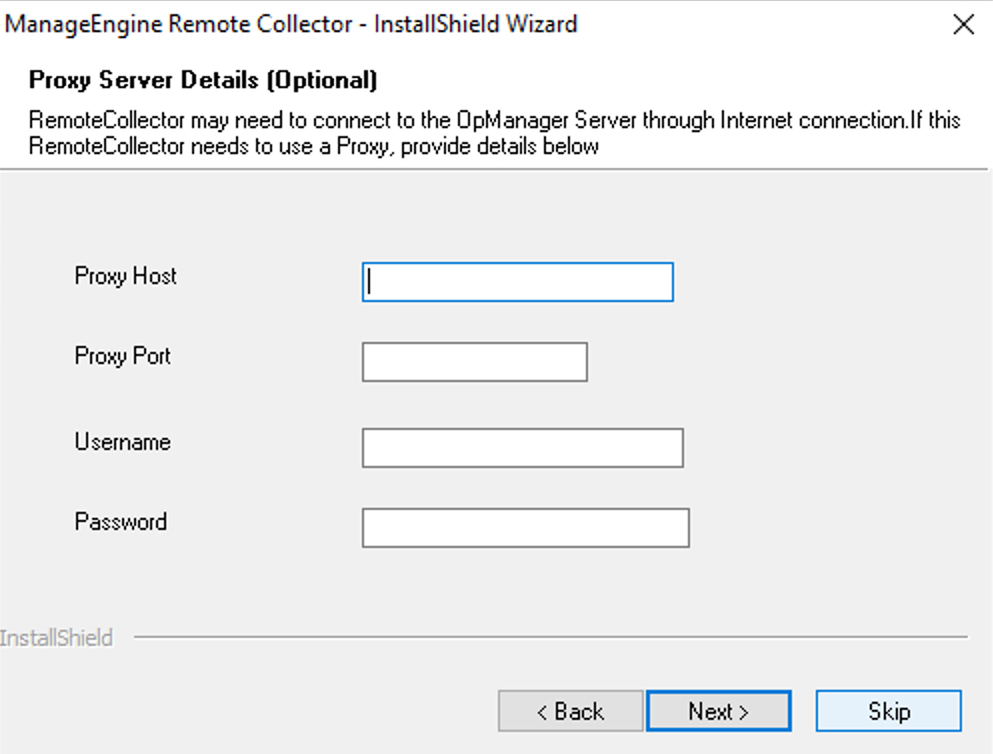Click the Proxy Host input field
The height and width of the screenshot is (754, 993).
[x=517, y=282]
